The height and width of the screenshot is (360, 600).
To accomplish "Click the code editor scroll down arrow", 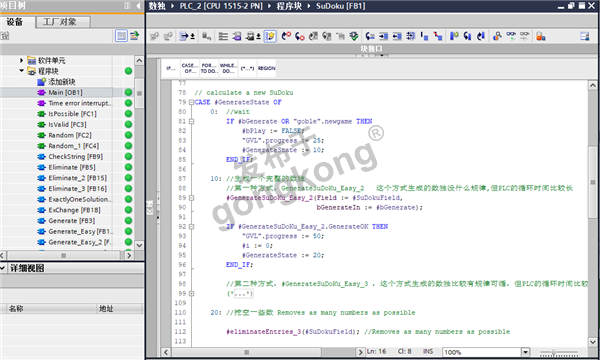I will [592, 342].
